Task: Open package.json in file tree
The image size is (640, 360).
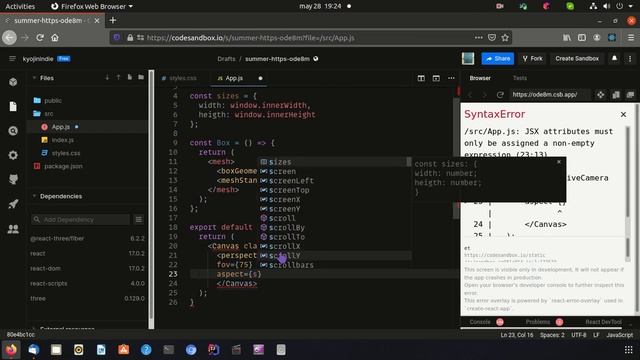Action: [x=63, y=166]
